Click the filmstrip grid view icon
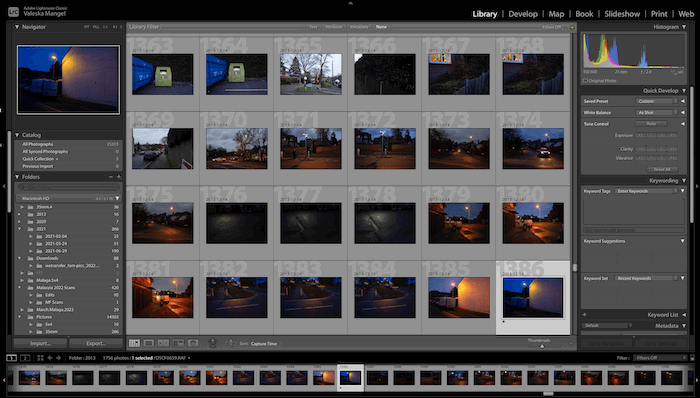The width and height of the screenshot is (700, 398). click(40, 358)
